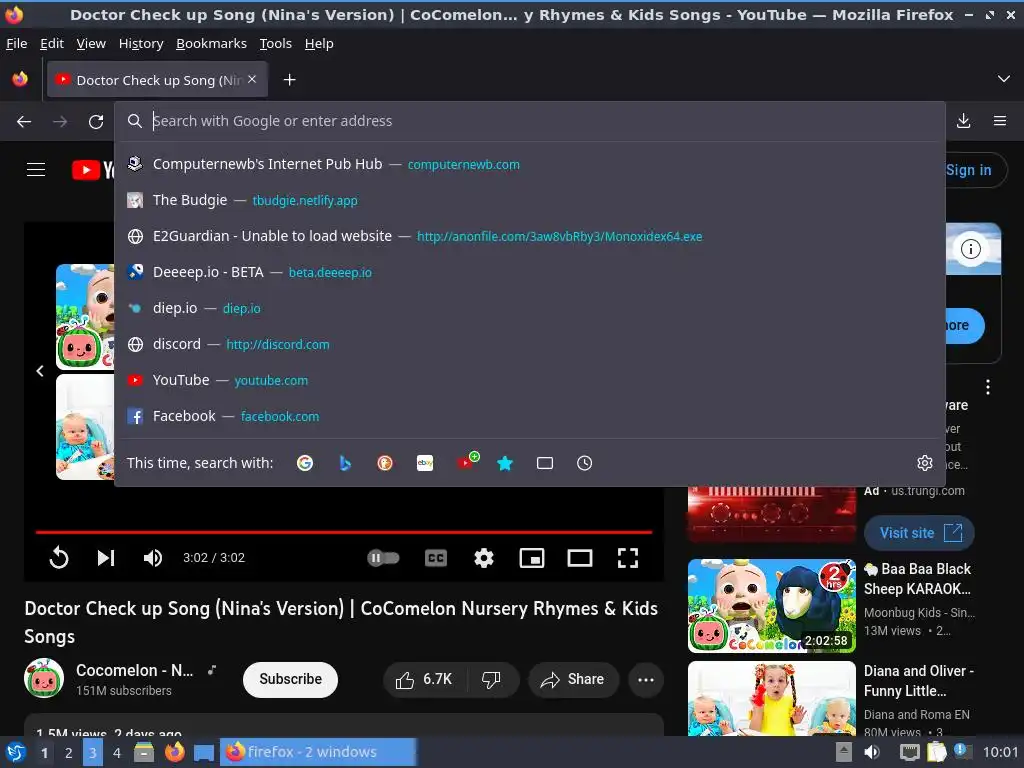
Task: Select the Facebook suggestion
Action: click(530, 415)
